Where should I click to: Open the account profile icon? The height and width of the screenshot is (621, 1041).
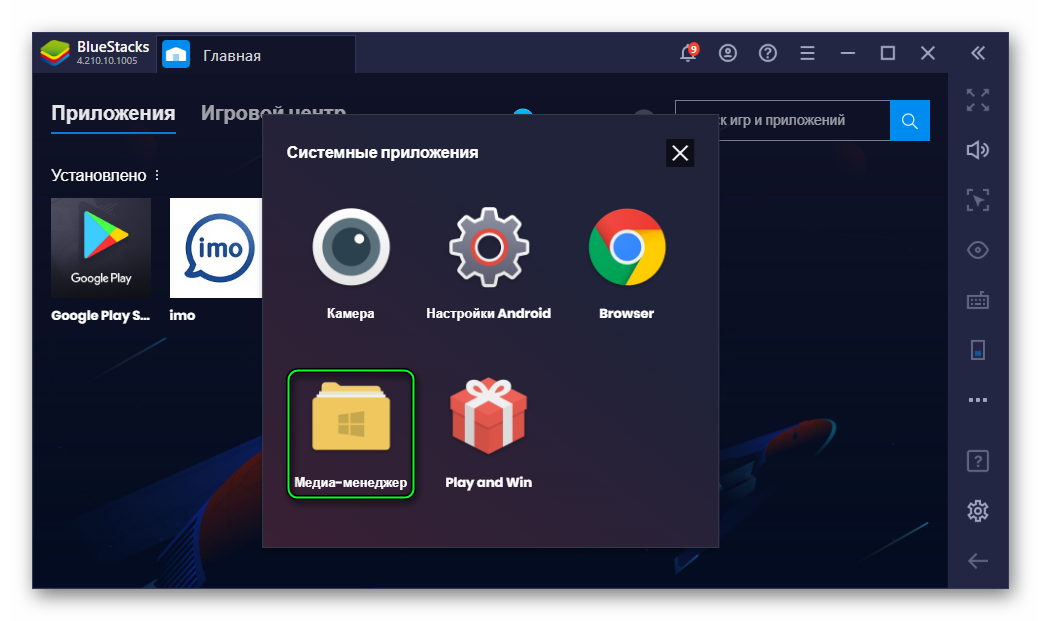[x=728, y=53]
